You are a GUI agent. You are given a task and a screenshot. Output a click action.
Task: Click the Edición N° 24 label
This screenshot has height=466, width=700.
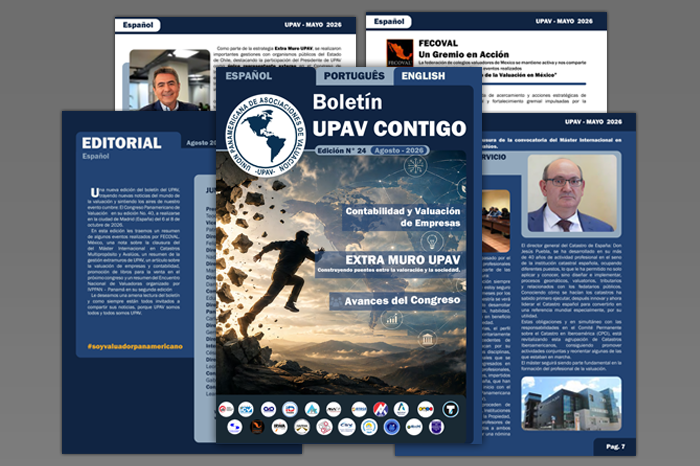(x=342, y=151)
